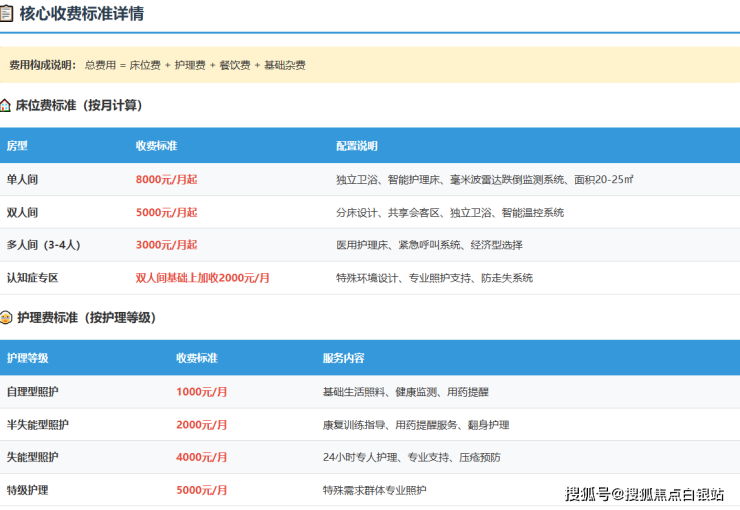Select the 房型 column header
Screen dimensions: 740x510
[x=17, y=146]
